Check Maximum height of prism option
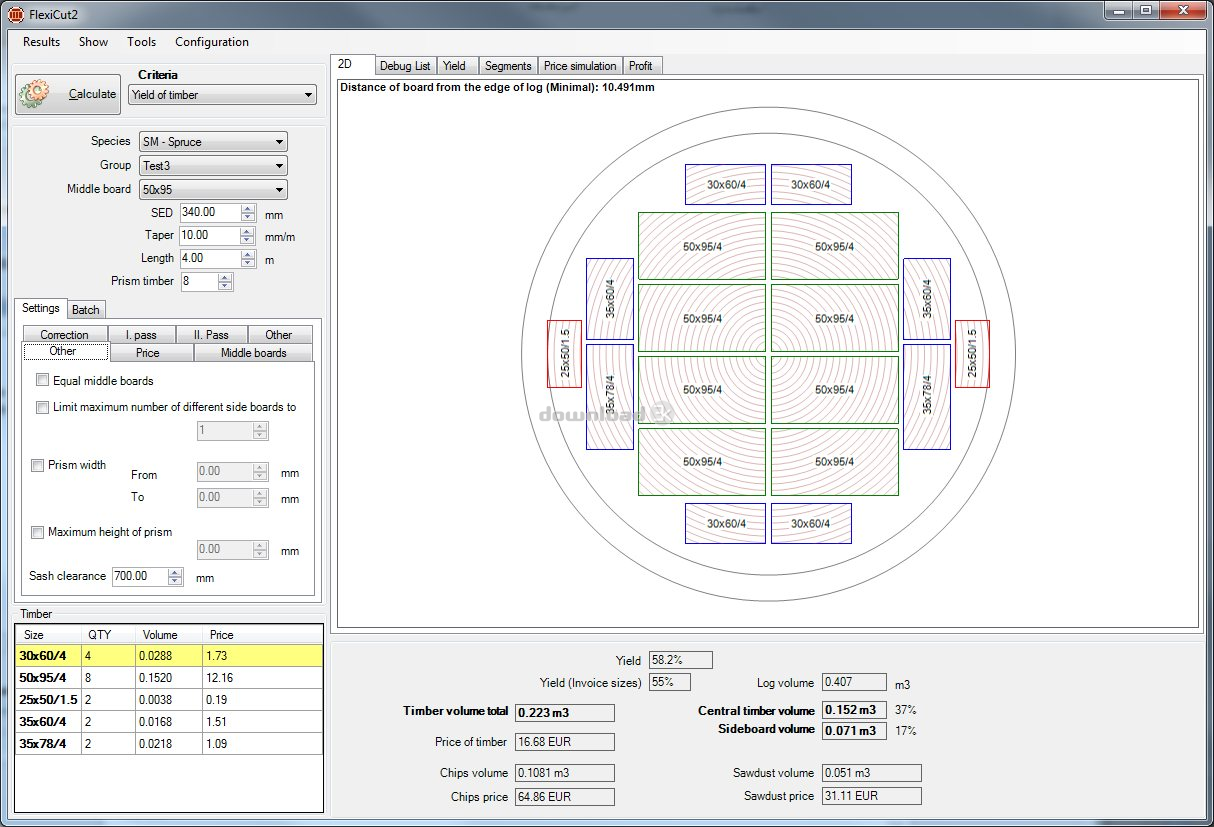The height and width of the screenshot is (827, 1214). coord(38,532)
